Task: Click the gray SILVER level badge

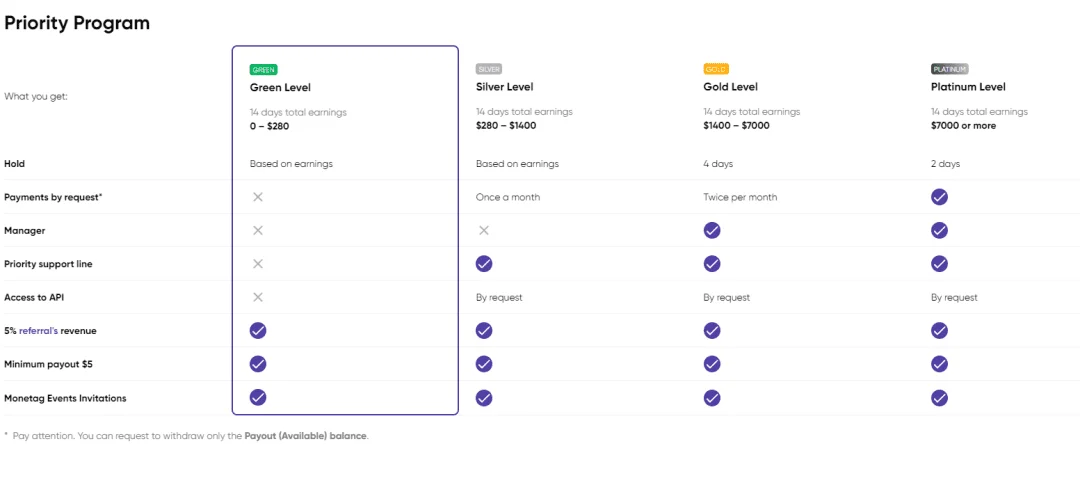Action: (489, 70)
